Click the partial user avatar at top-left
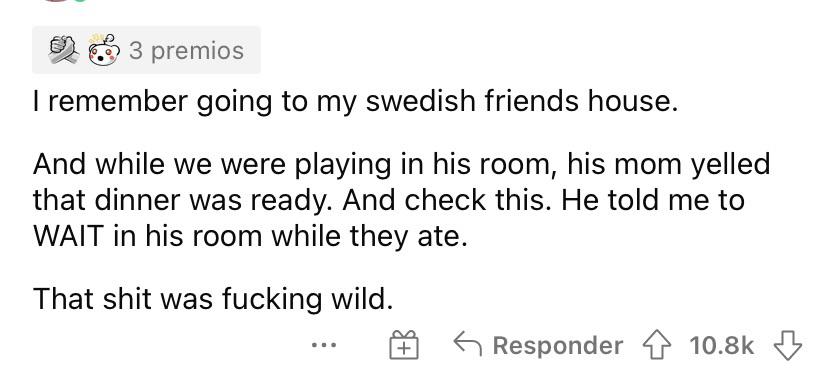This screenshot has height=379, width=828. click(57, 1)
